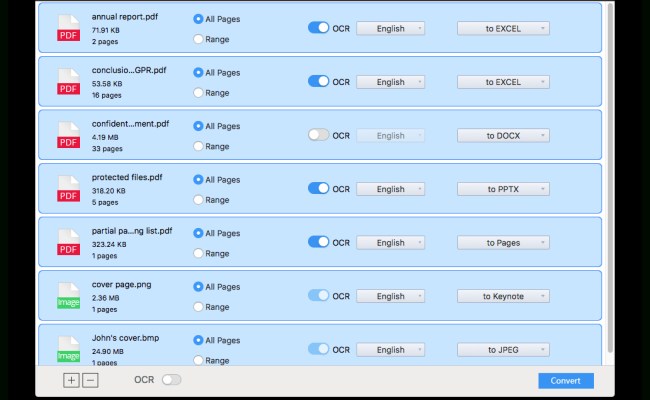Open English language dropdown for annual report.pdf

390,29
